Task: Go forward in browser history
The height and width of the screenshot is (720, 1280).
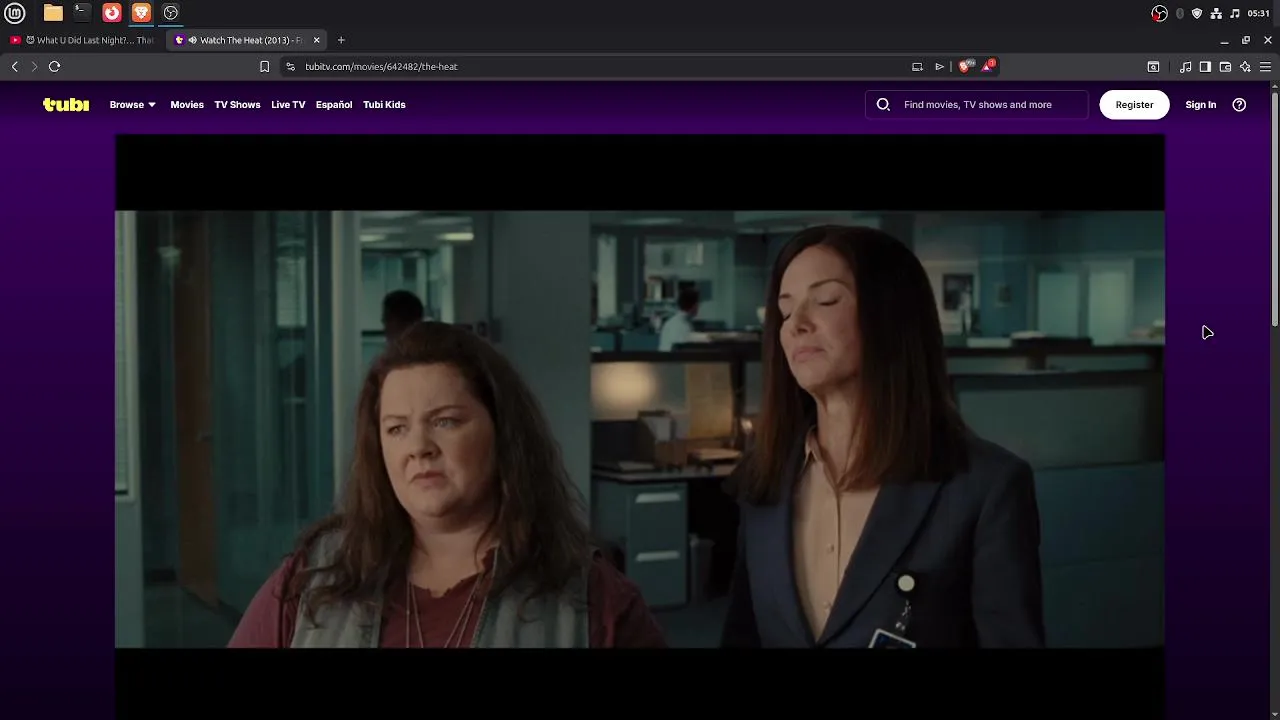Action: (x=34, y=66)
